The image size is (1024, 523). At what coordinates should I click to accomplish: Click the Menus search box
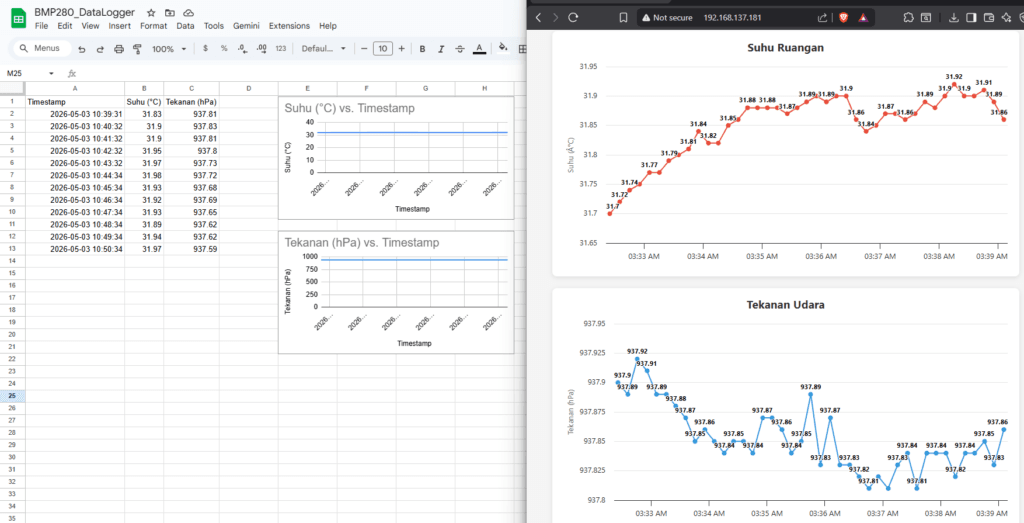(41, 48)
